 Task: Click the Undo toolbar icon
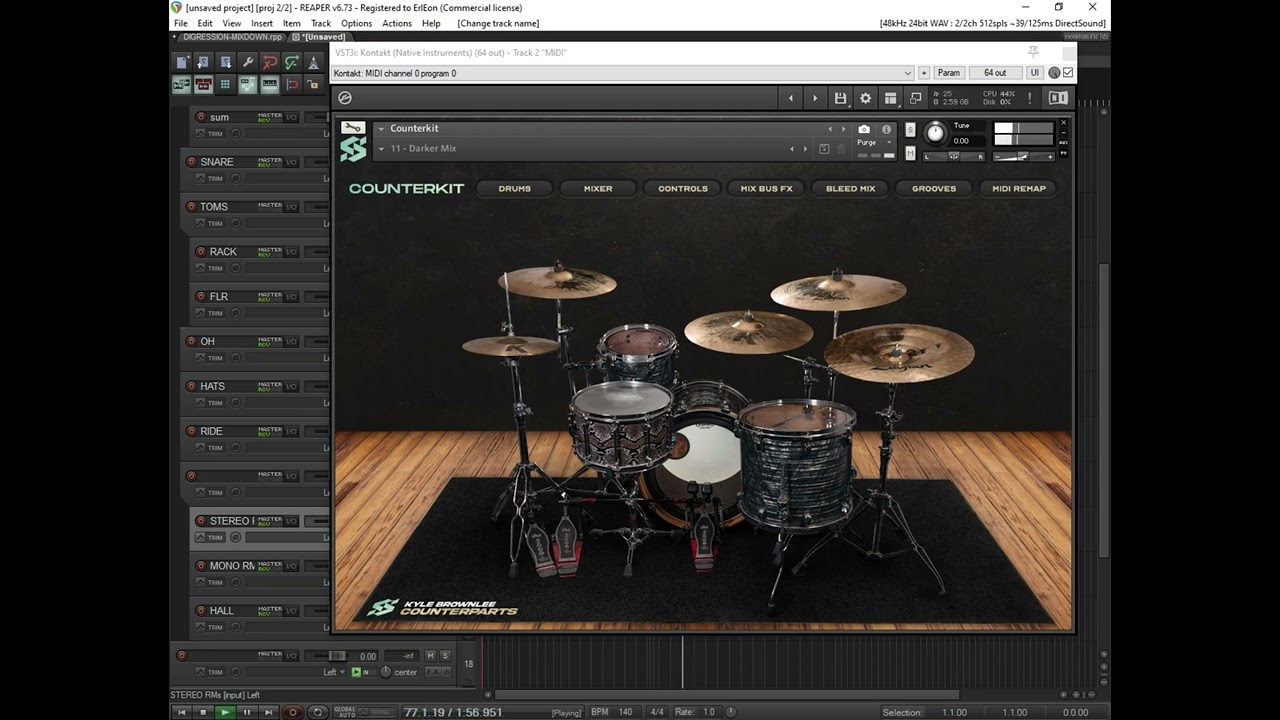[269, 62]
